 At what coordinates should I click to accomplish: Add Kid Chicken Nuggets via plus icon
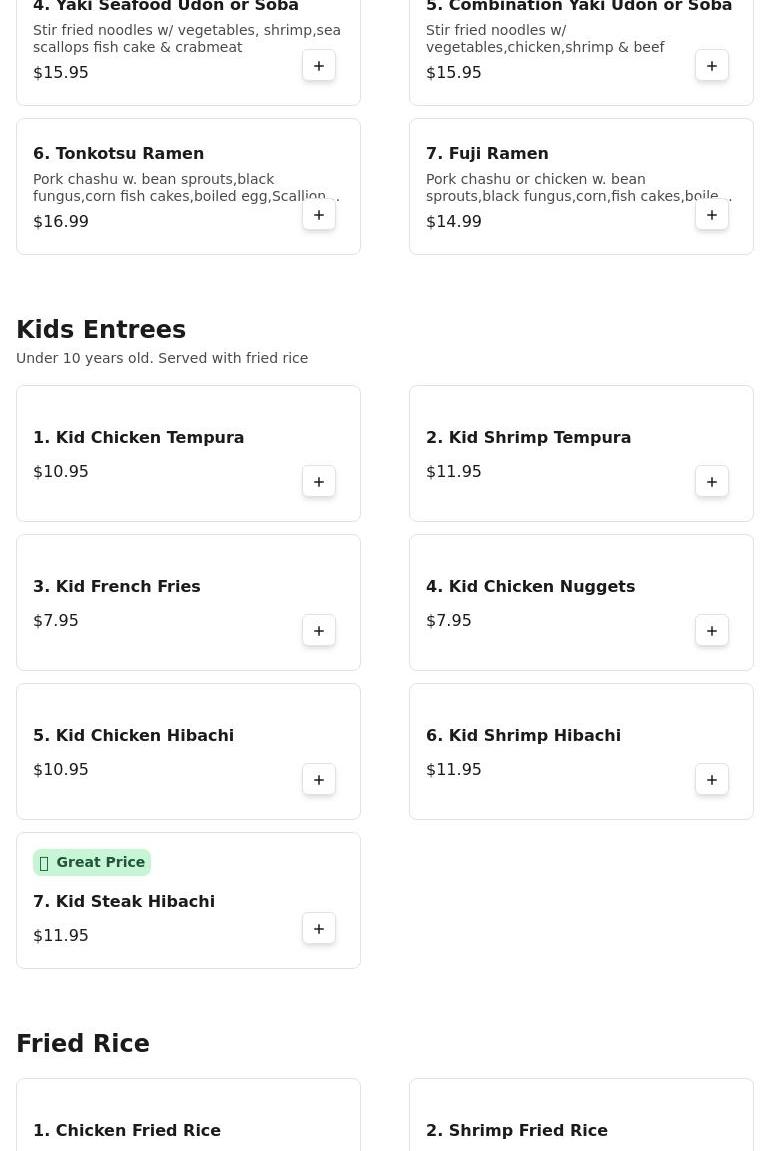(x=712, y=631)
